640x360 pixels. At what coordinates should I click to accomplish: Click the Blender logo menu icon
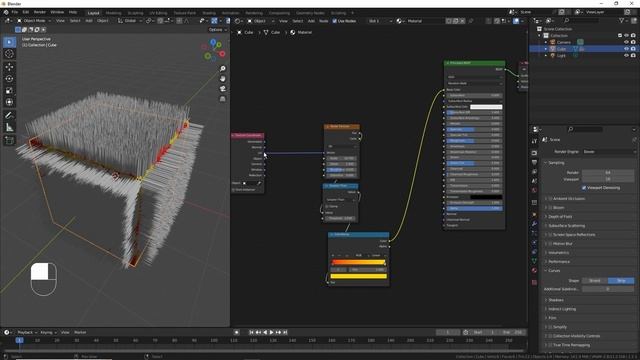pyautogui.click(x=6, y=12)
